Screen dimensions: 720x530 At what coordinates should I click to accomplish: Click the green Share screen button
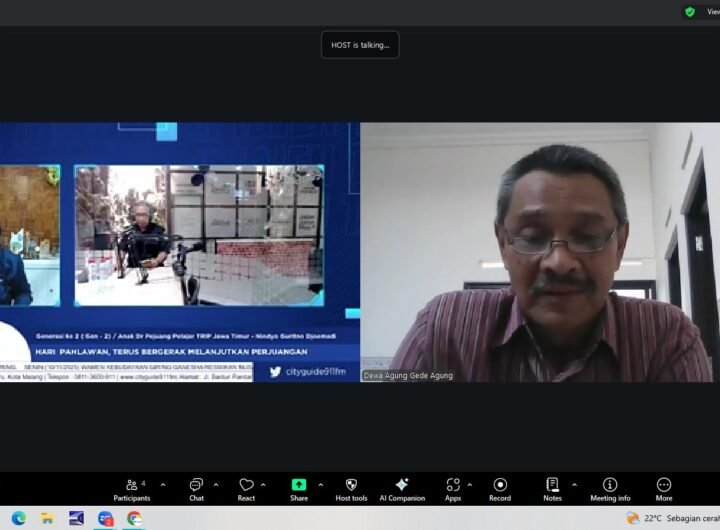(x=299, y=485)
